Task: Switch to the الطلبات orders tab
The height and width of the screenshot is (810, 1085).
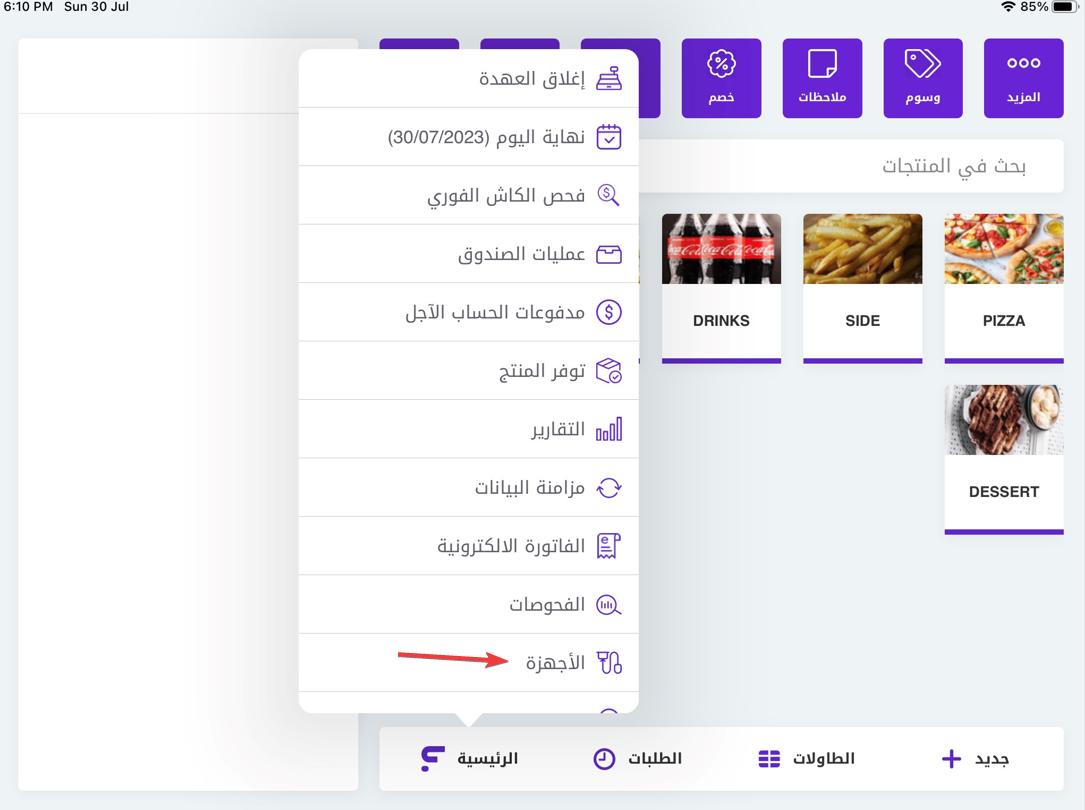Action: tap(638, 759)
